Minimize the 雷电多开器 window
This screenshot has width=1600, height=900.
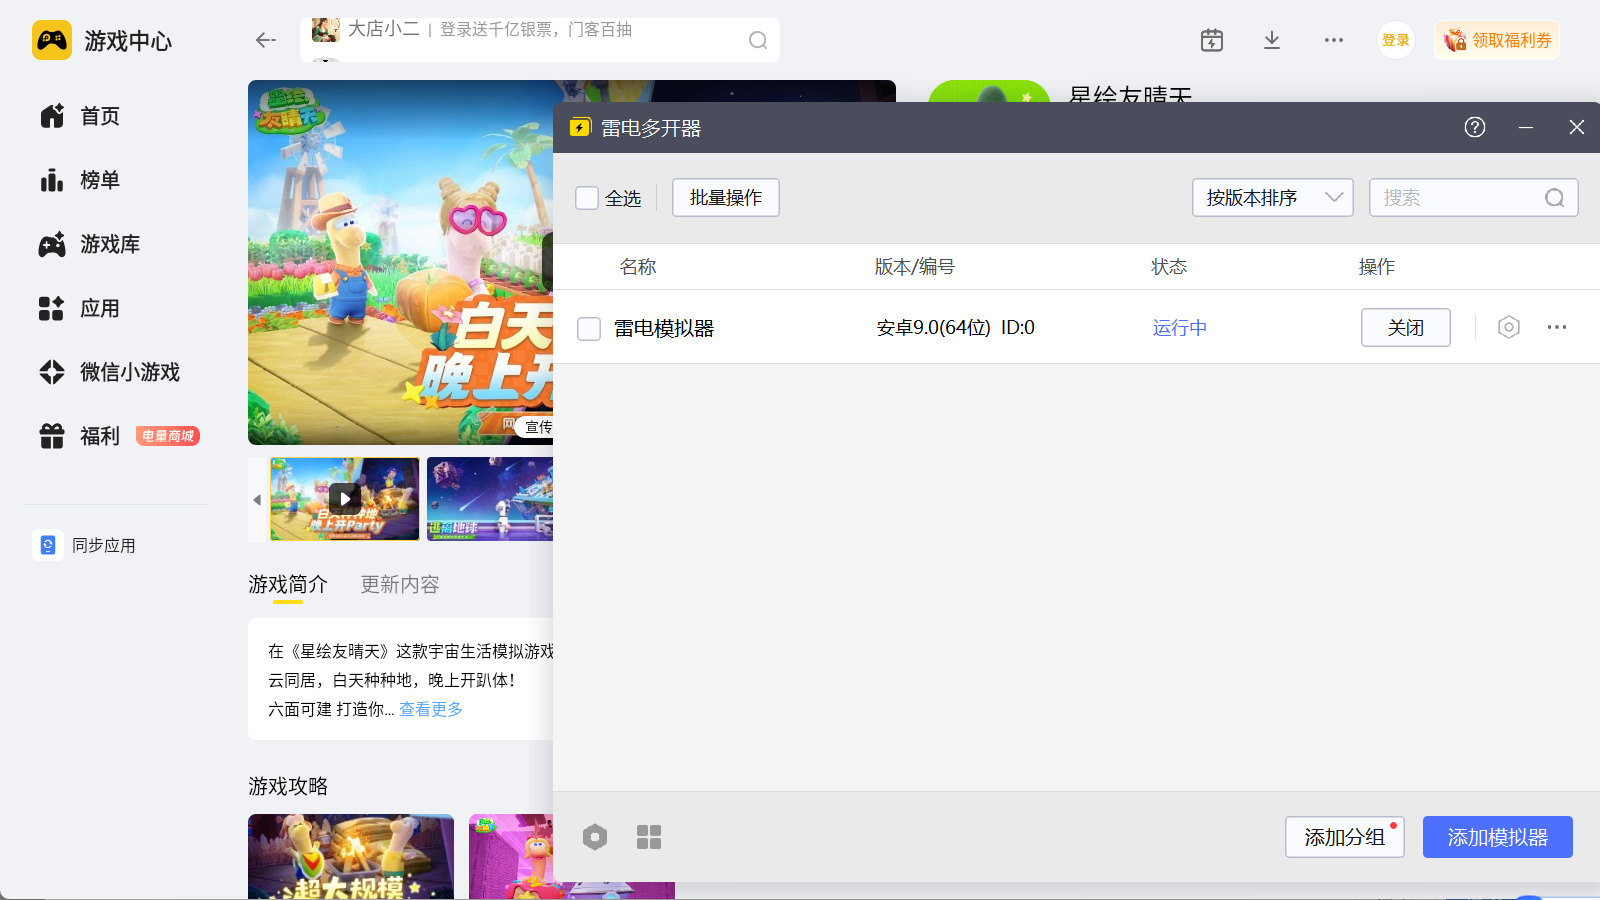click(x=1526, y=127)
